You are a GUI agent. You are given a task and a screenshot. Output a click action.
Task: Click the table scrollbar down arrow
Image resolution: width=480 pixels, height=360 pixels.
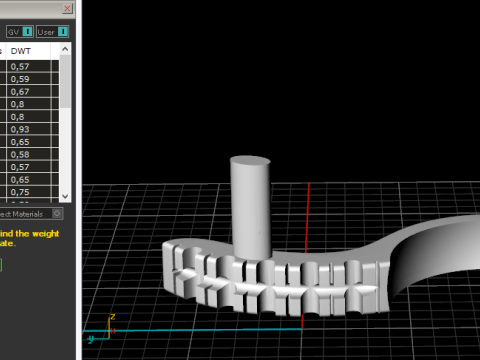pyautogui.click(x=65, y=197)
